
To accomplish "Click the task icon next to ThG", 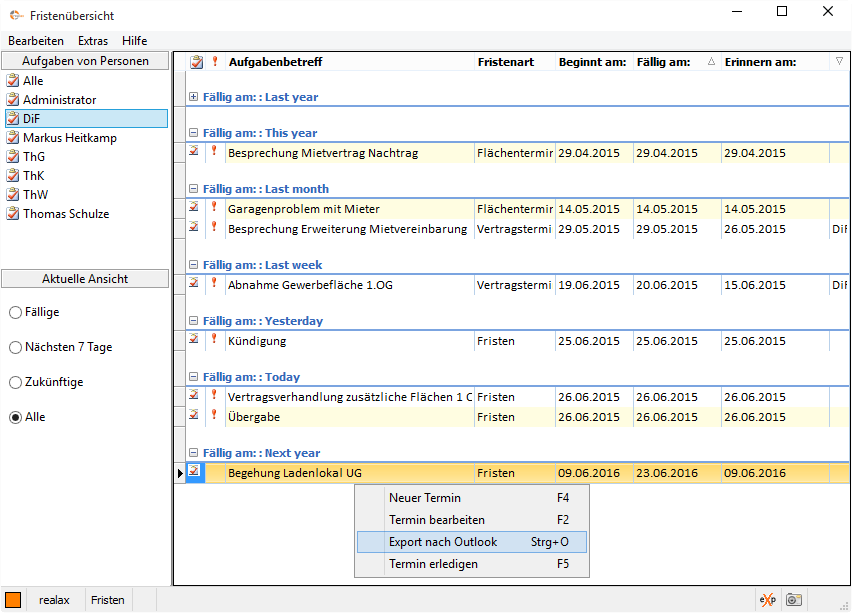I will pyautogui.click(x=13, y=157).
